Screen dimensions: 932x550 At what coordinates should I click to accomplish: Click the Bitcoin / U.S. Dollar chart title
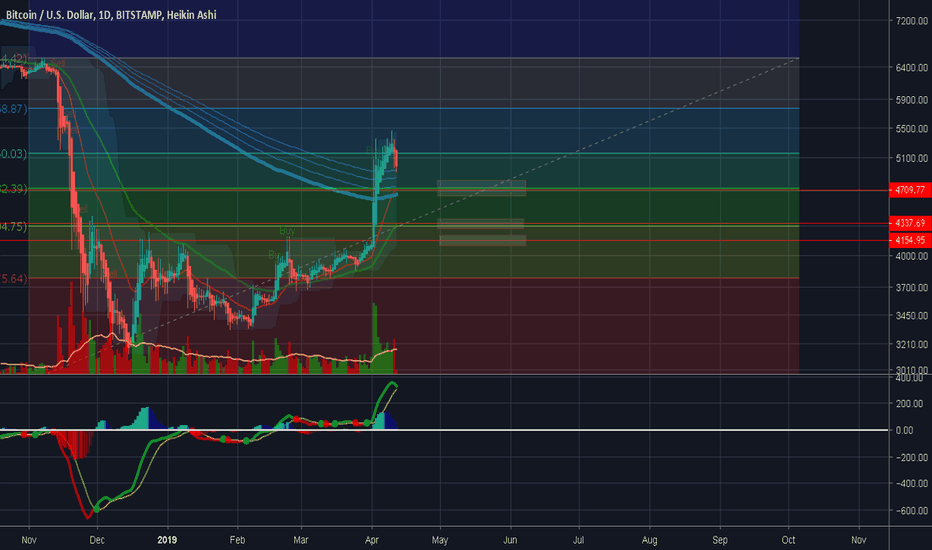(x=111, y=15)
